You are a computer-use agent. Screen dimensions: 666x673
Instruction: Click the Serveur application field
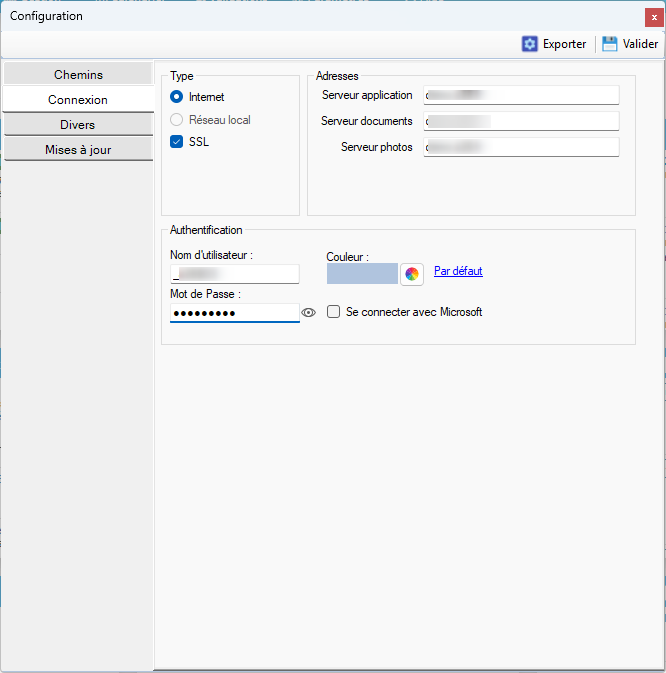tap(521, 95)
